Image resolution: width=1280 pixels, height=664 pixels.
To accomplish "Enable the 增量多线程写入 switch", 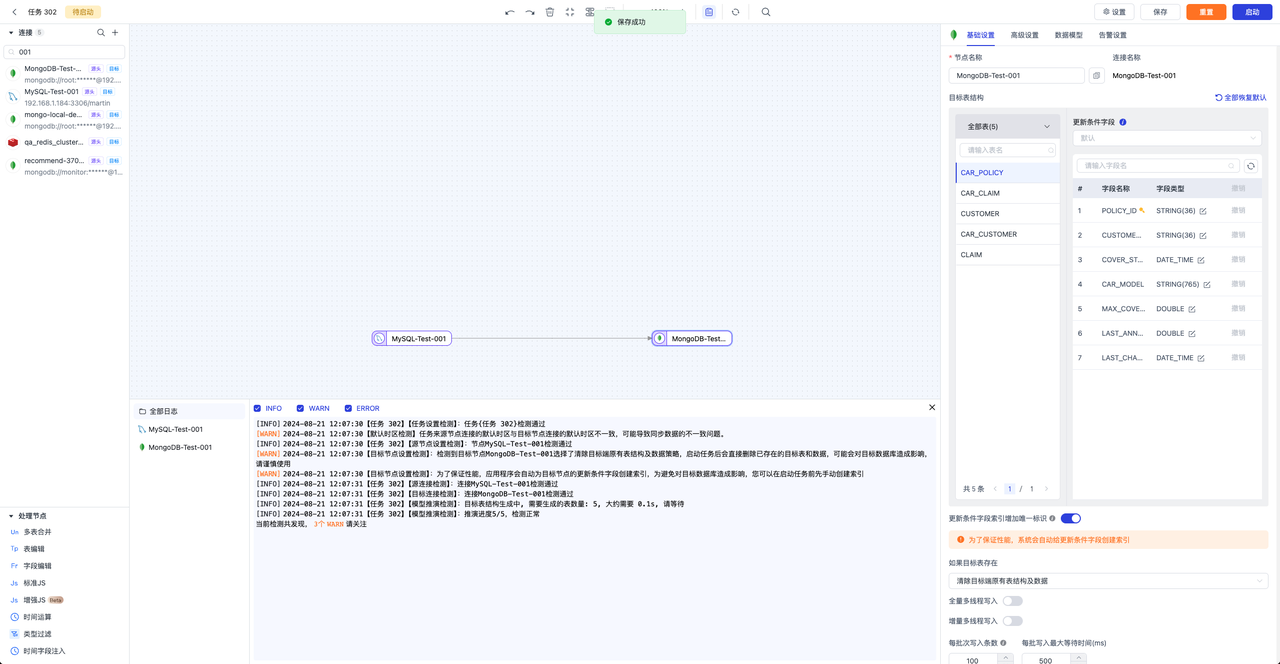I will (1012, 621).
